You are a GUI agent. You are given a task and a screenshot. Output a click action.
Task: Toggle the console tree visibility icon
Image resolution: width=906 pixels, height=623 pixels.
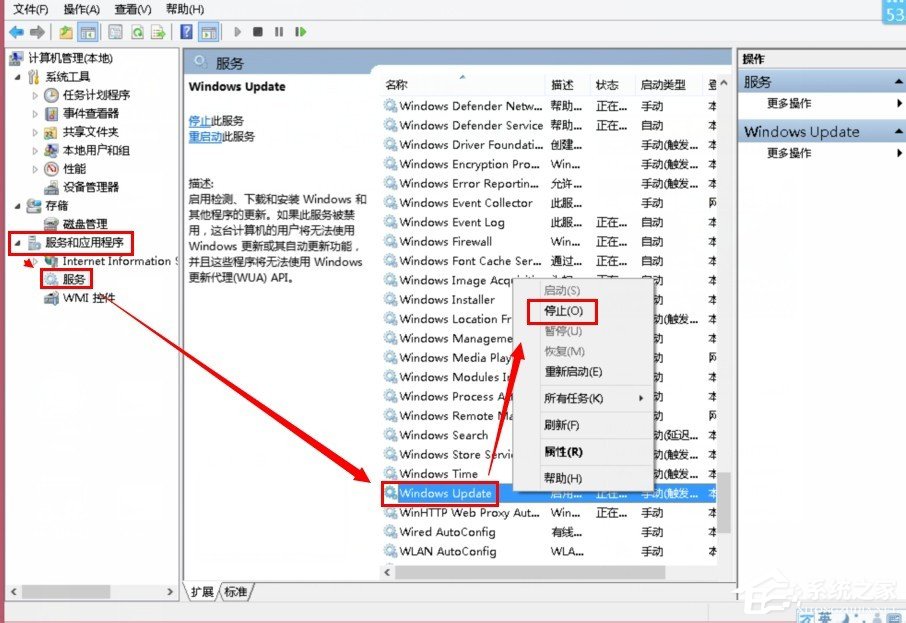pyautogui.click(x=88, y=31)
